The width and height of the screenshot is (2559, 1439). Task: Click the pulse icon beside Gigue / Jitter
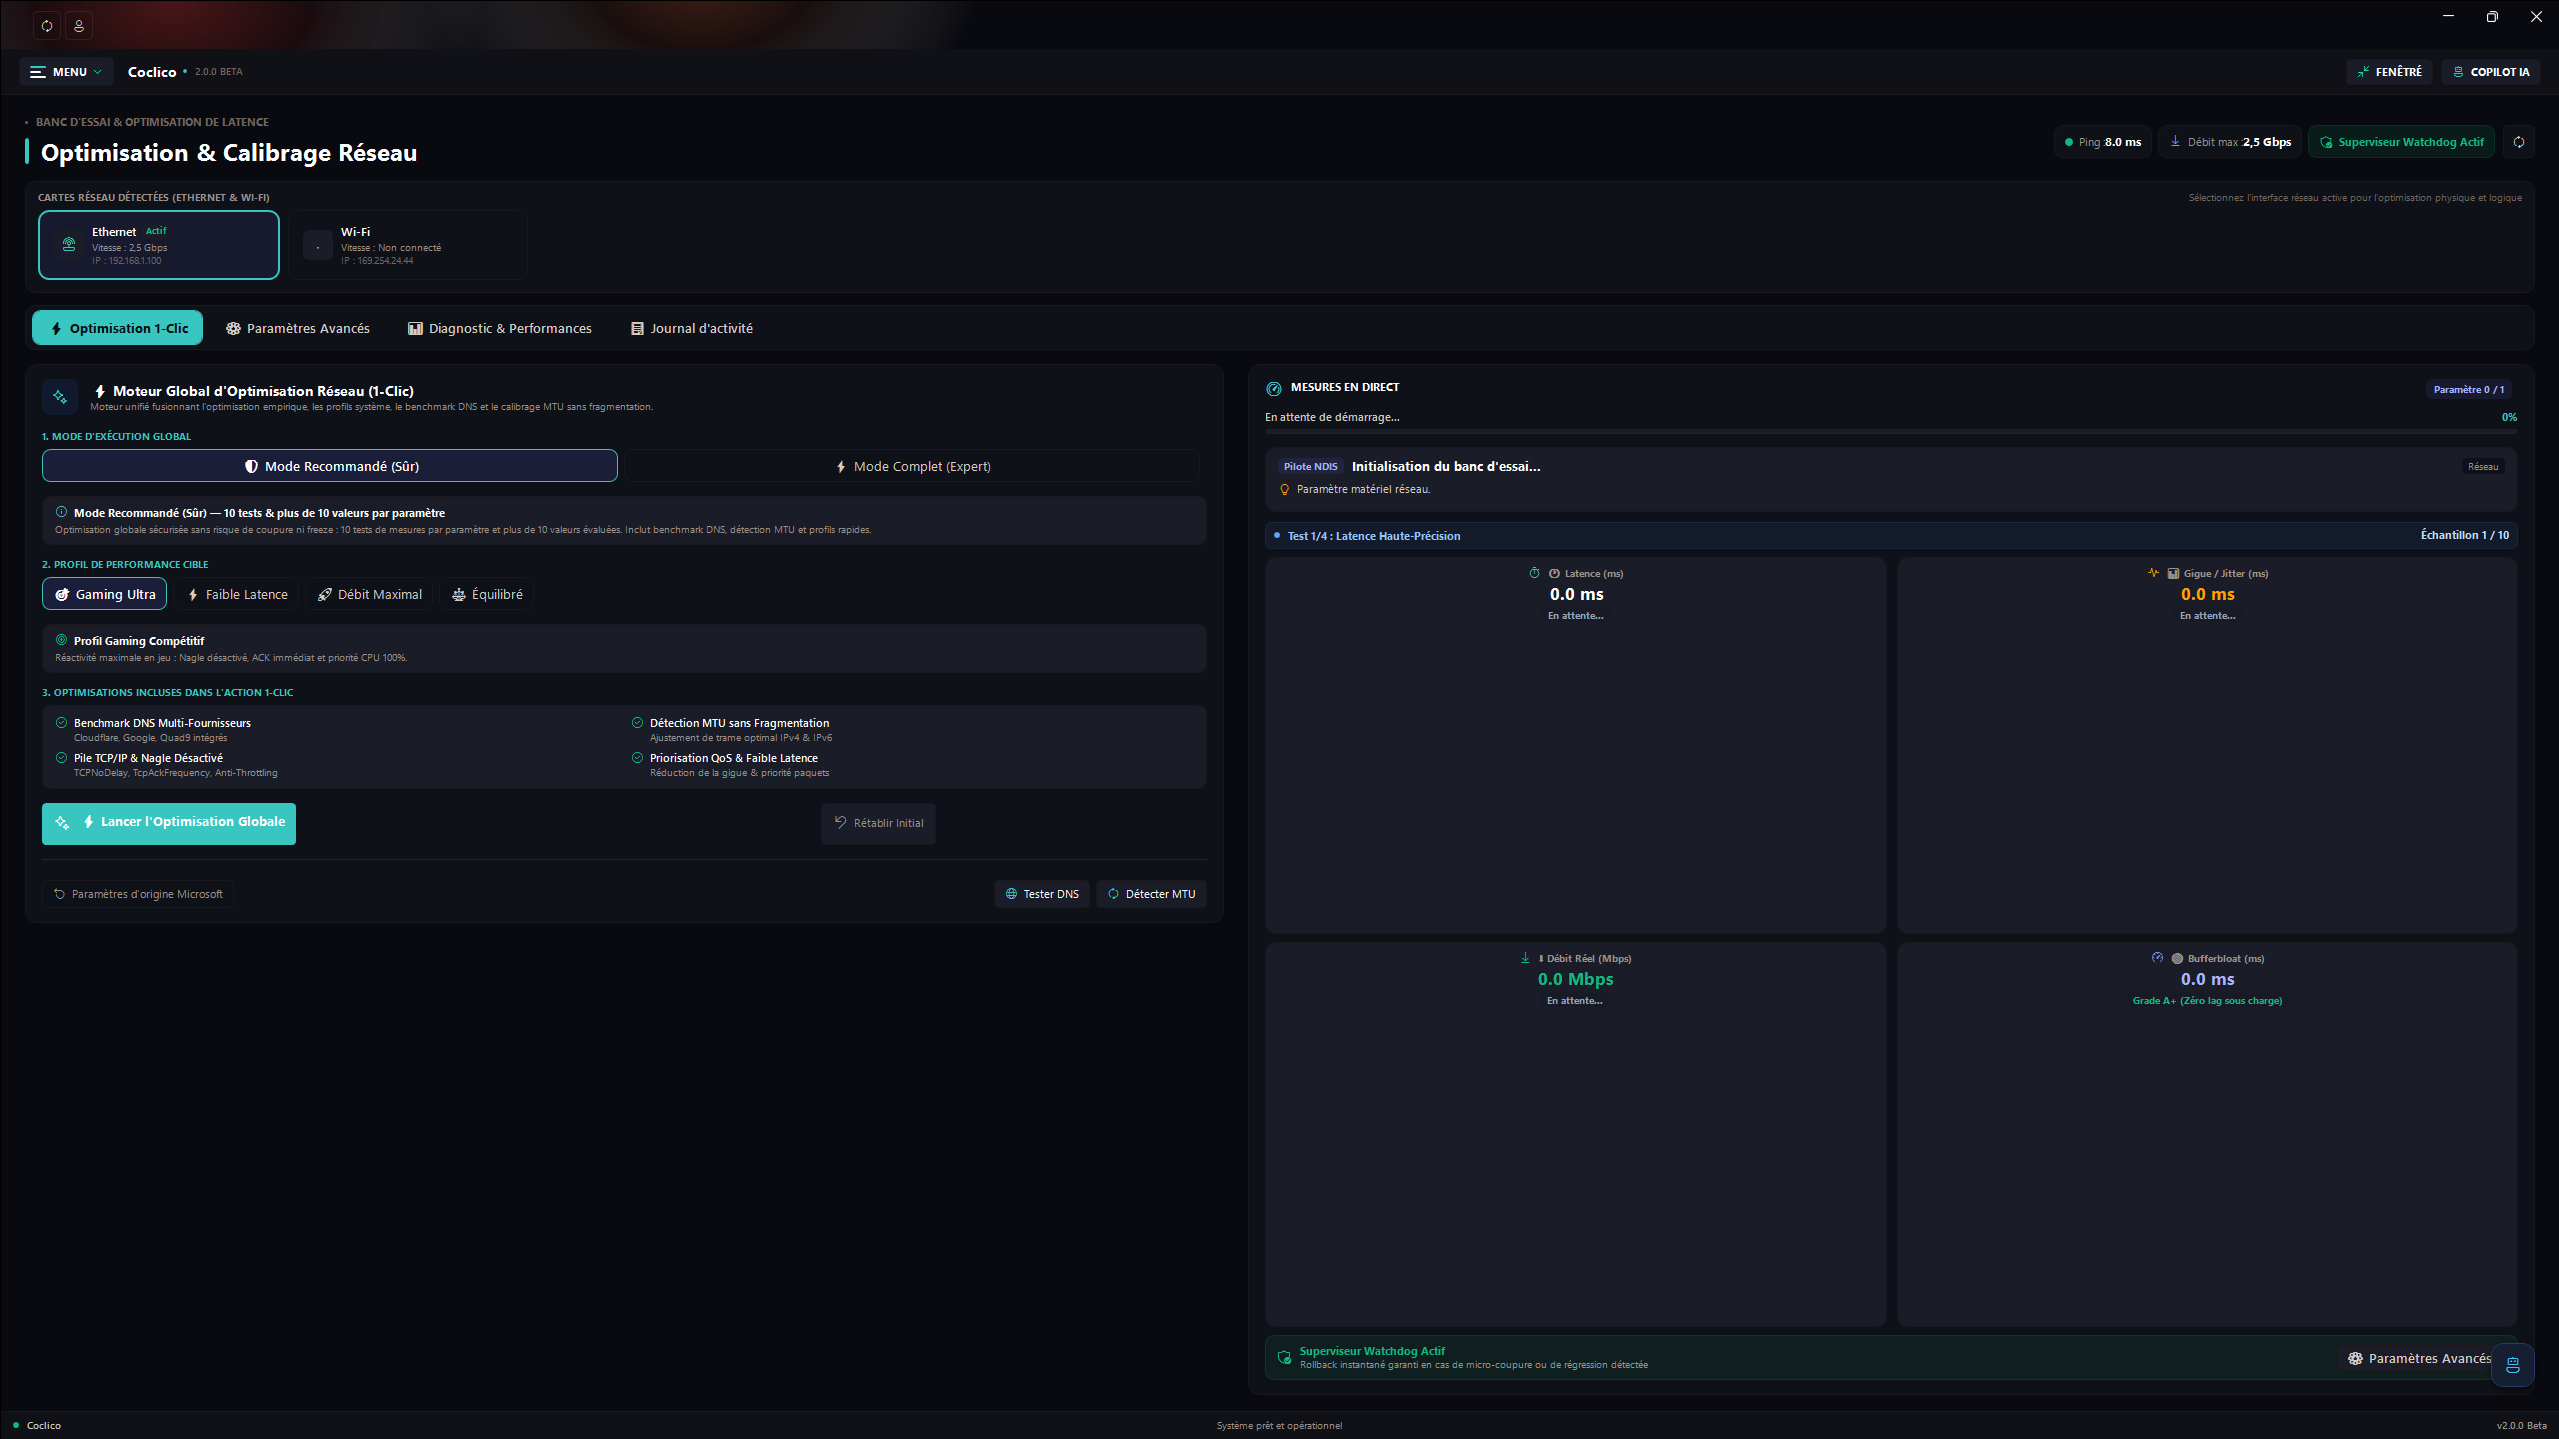coord(2153,573)
